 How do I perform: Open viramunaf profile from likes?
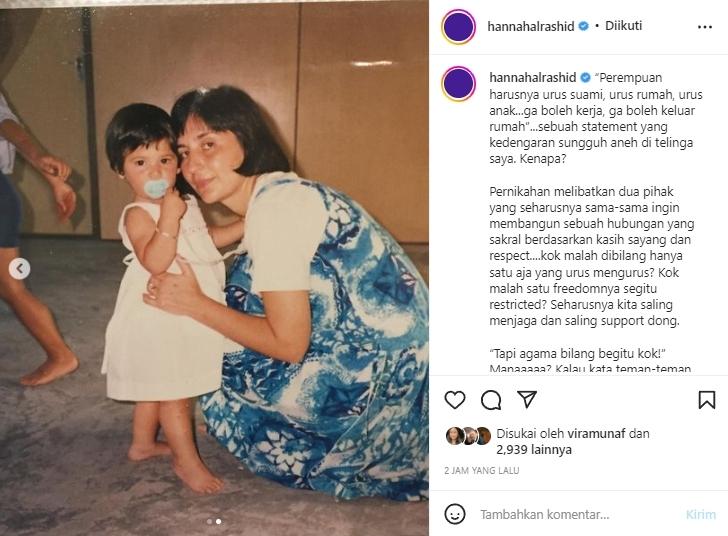coord(596,433)
